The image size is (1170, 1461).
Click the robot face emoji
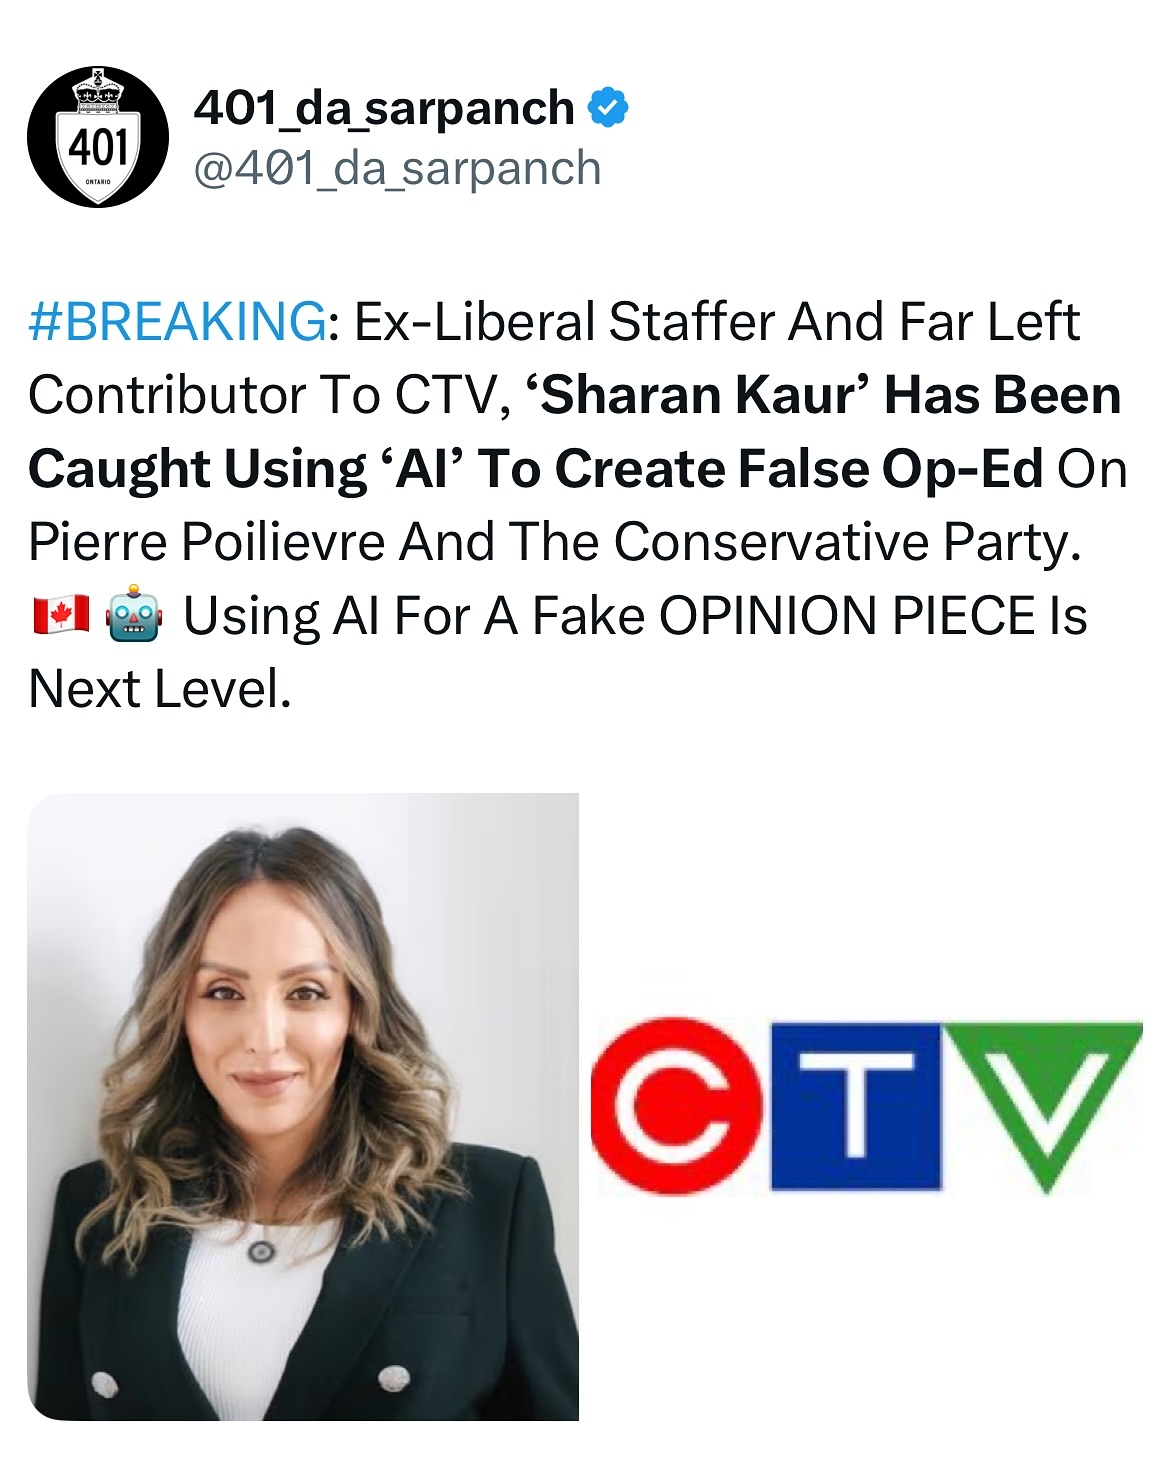(x=134, y=615)
